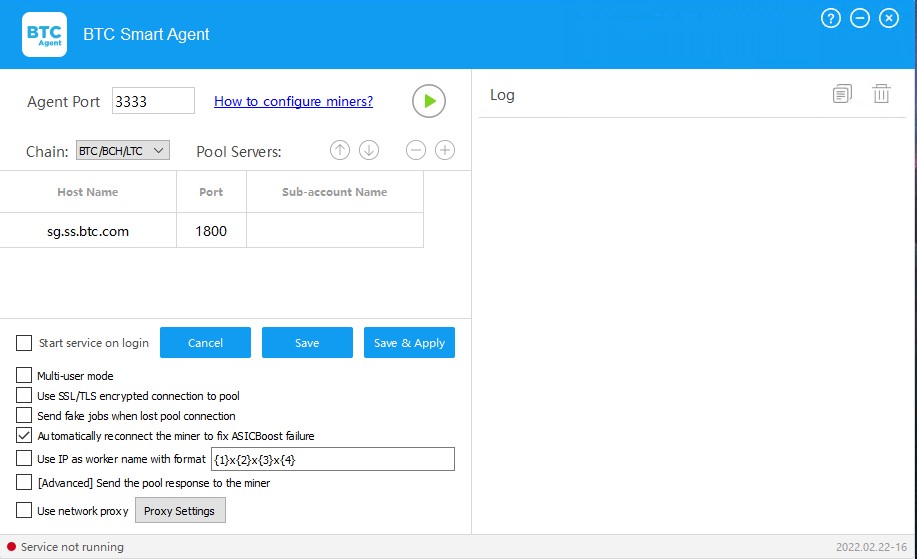Add a new pool server with plus icon
Screen dimensions: 917x559
pos(445,150)
